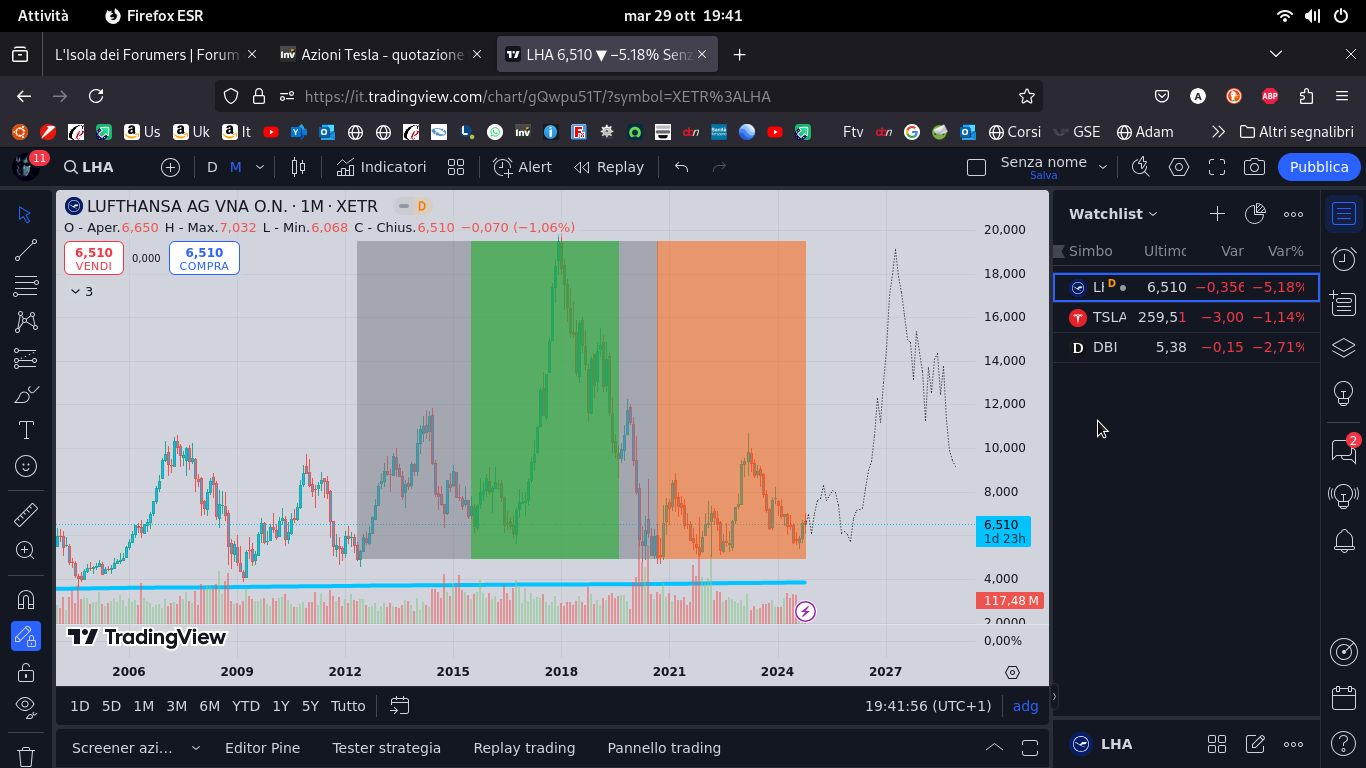This screenshot has height=768, width=1366.
Task: Toggle adg adjustment setting
Action: [x=1025, y=706]
